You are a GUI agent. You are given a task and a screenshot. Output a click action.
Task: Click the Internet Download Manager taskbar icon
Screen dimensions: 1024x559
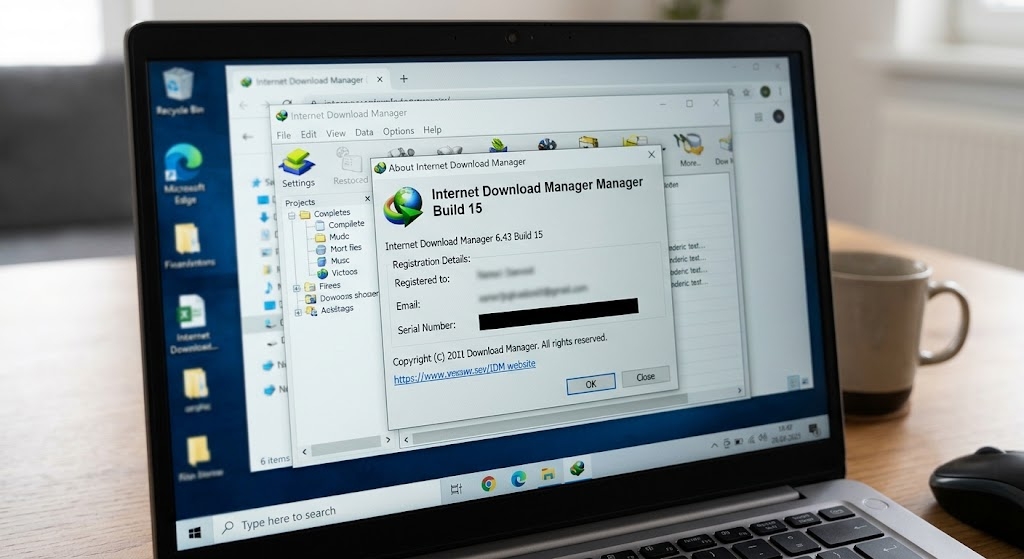pyautogui.click(x=577, y=468)
